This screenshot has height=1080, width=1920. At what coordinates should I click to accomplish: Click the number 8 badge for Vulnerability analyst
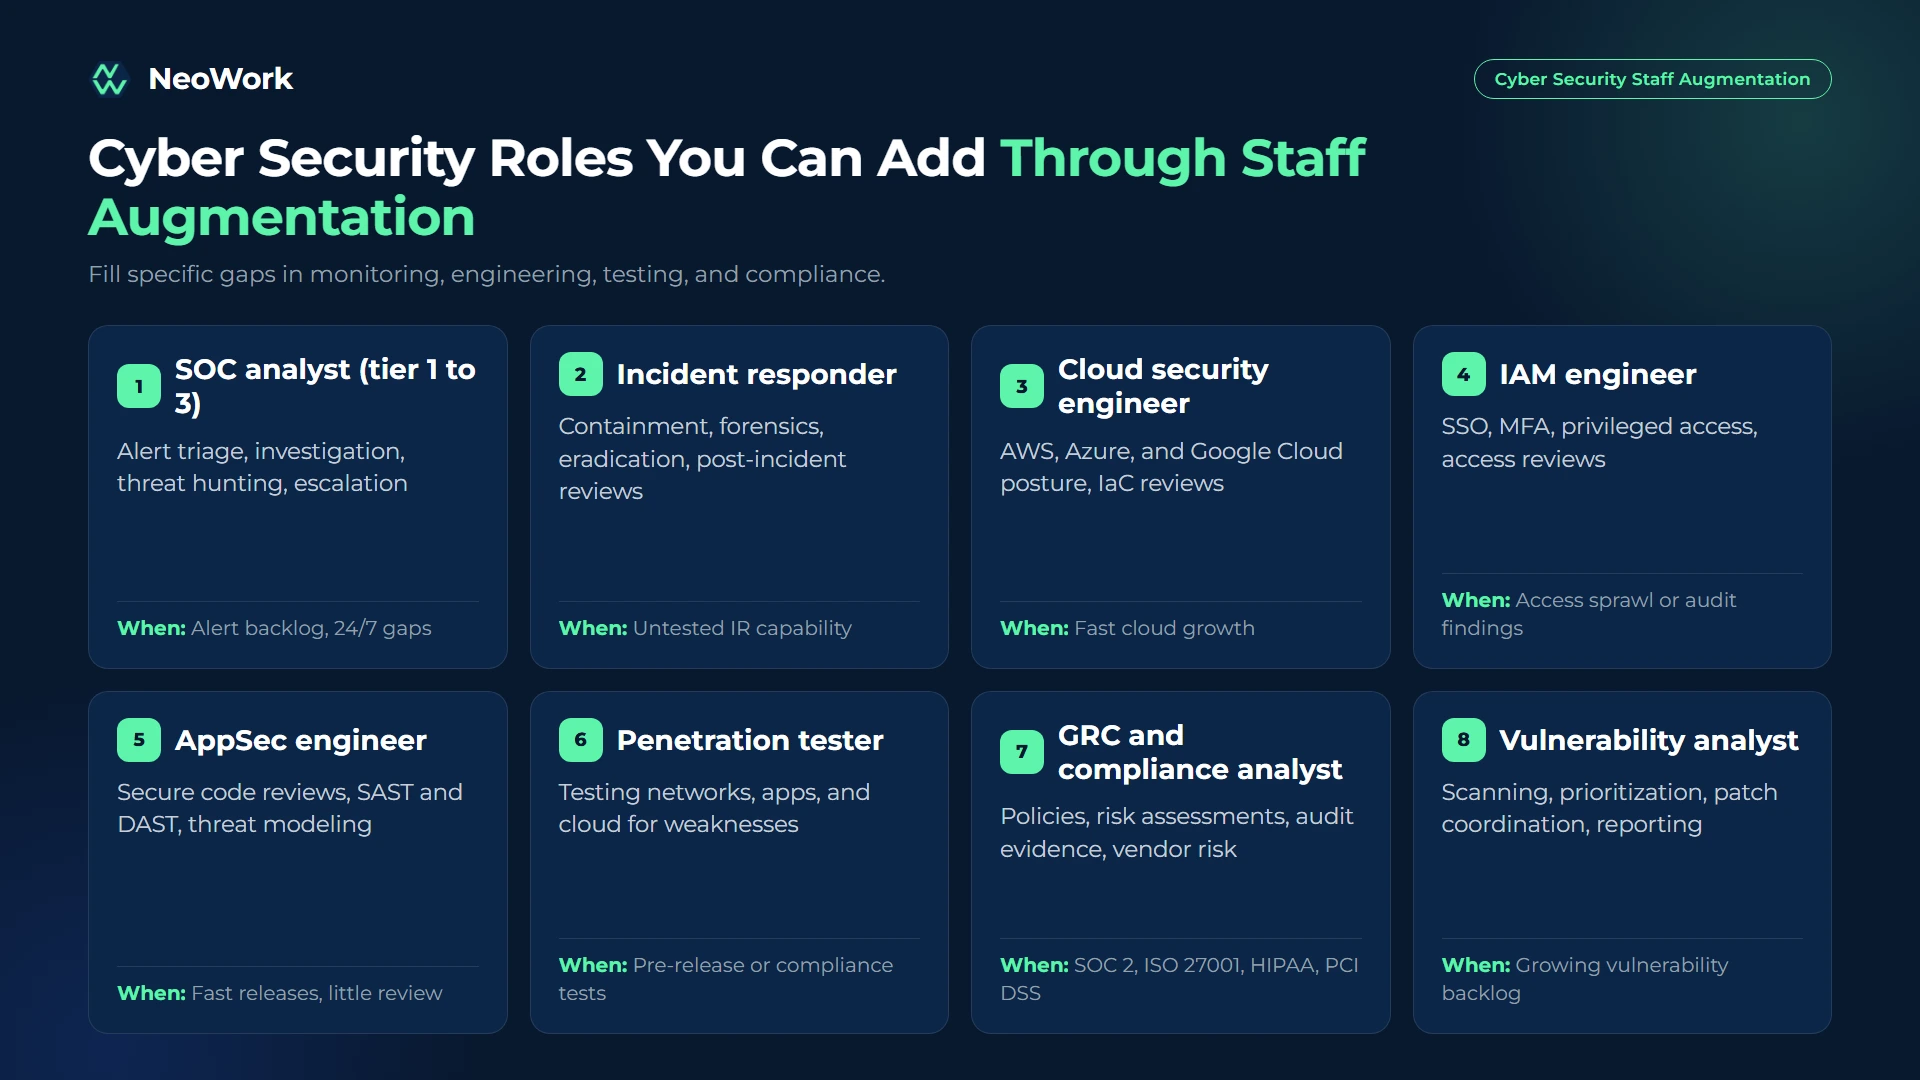[x=1463, y=740]
